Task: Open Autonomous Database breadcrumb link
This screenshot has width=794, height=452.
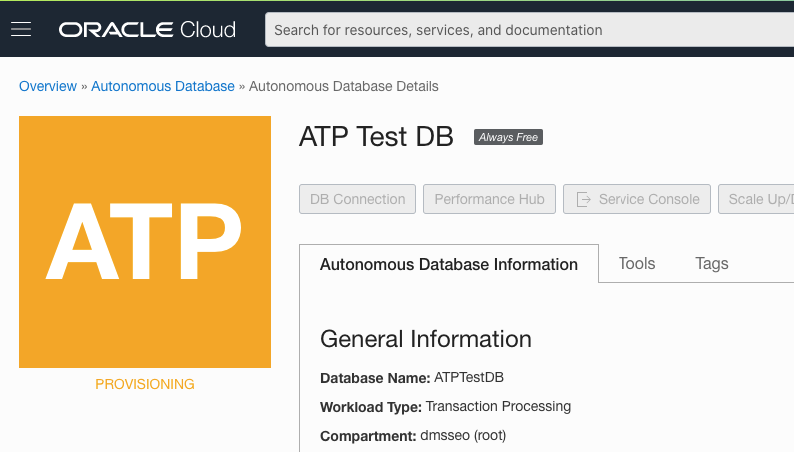Action: [163, 86]
